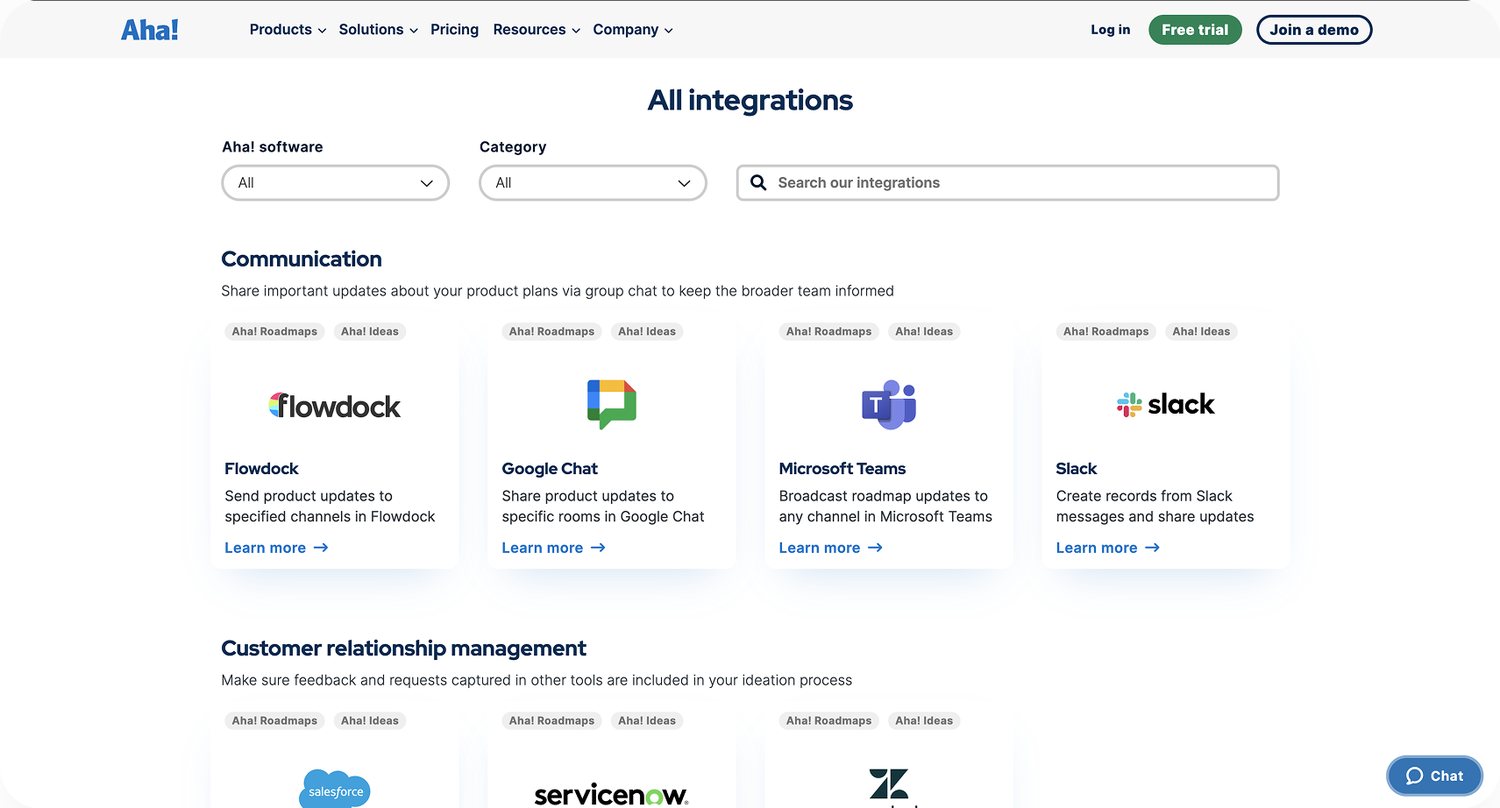Click the Google Chat card title
This screenshot has width=1500, height=808.
[550, 468]
